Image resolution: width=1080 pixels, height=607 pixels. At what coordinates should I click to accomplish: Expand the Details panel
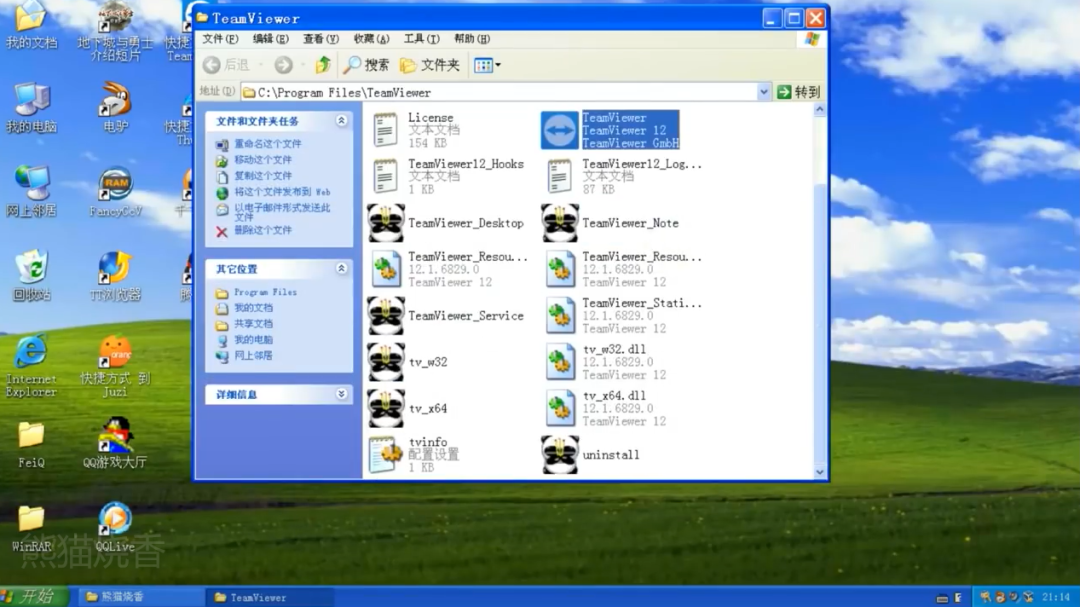tap(341, 394)
